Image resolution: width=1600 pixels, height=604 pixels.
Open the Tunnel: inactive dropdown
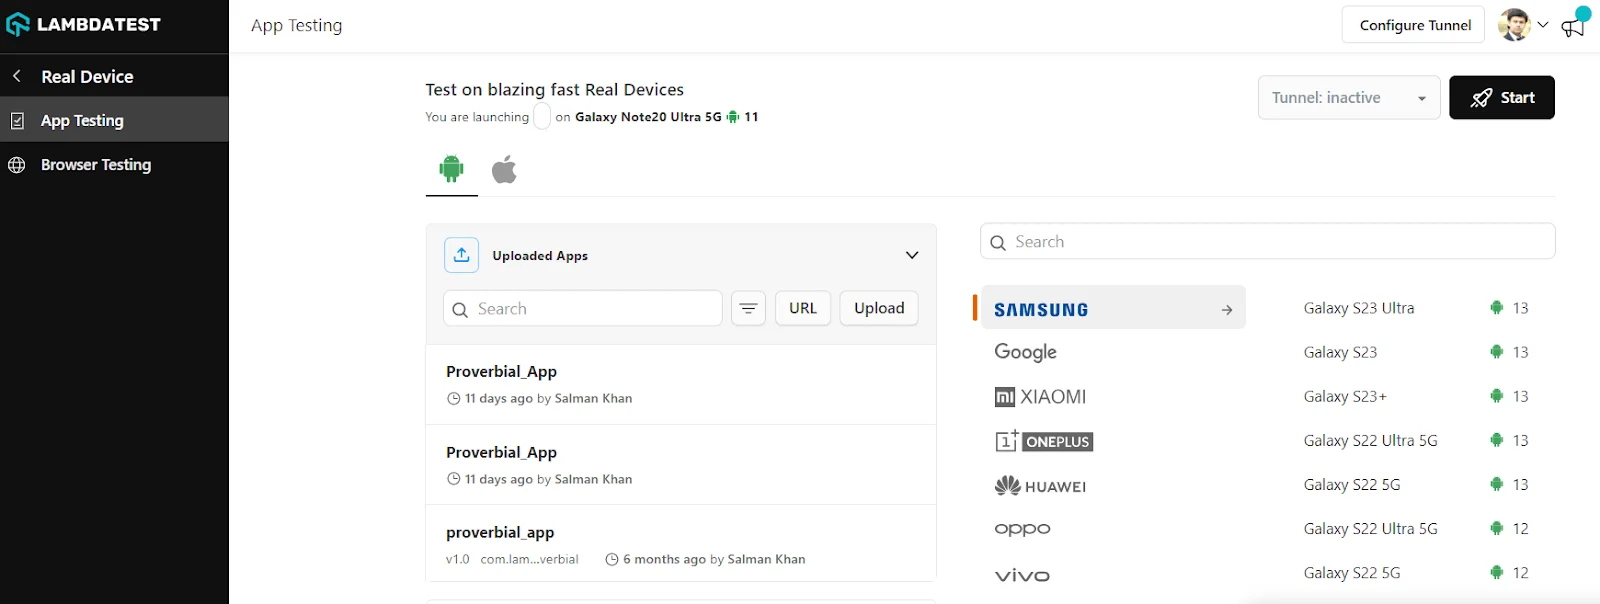tap(1349, 97)
